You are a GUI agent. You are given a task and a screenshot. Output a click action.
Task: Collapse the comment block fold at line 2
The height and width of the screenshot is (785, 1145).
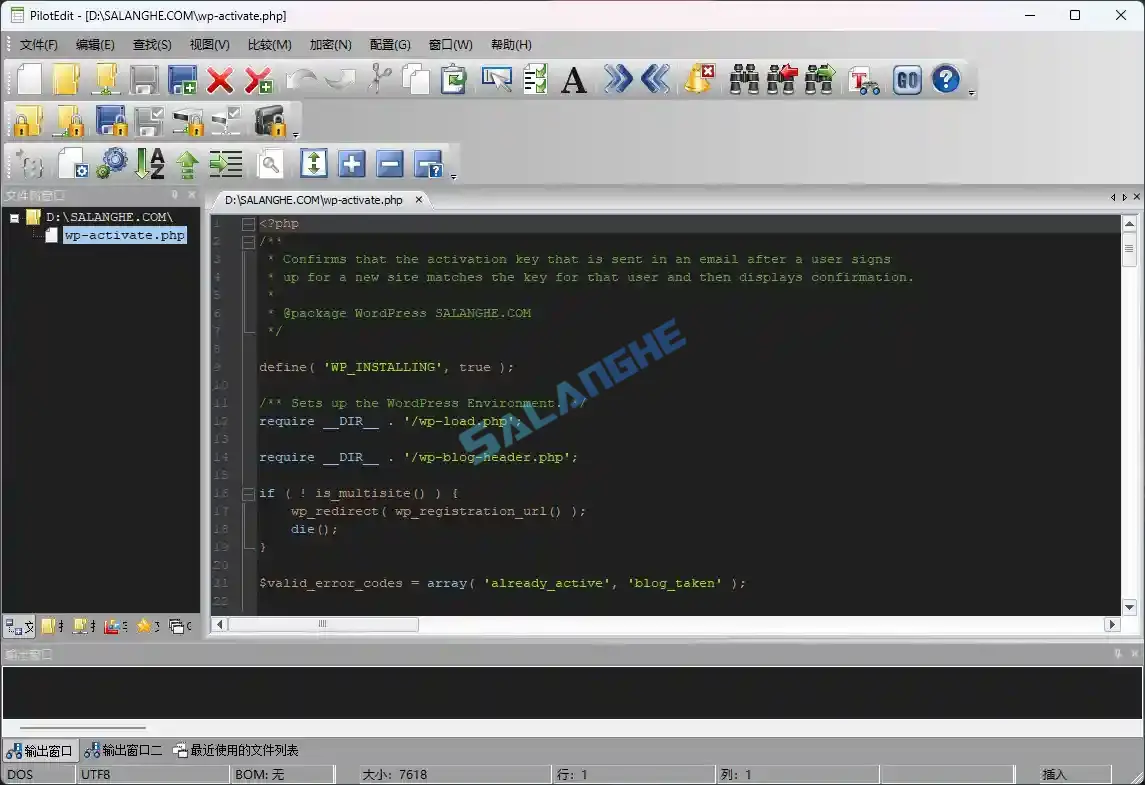(x=247, y=241)
